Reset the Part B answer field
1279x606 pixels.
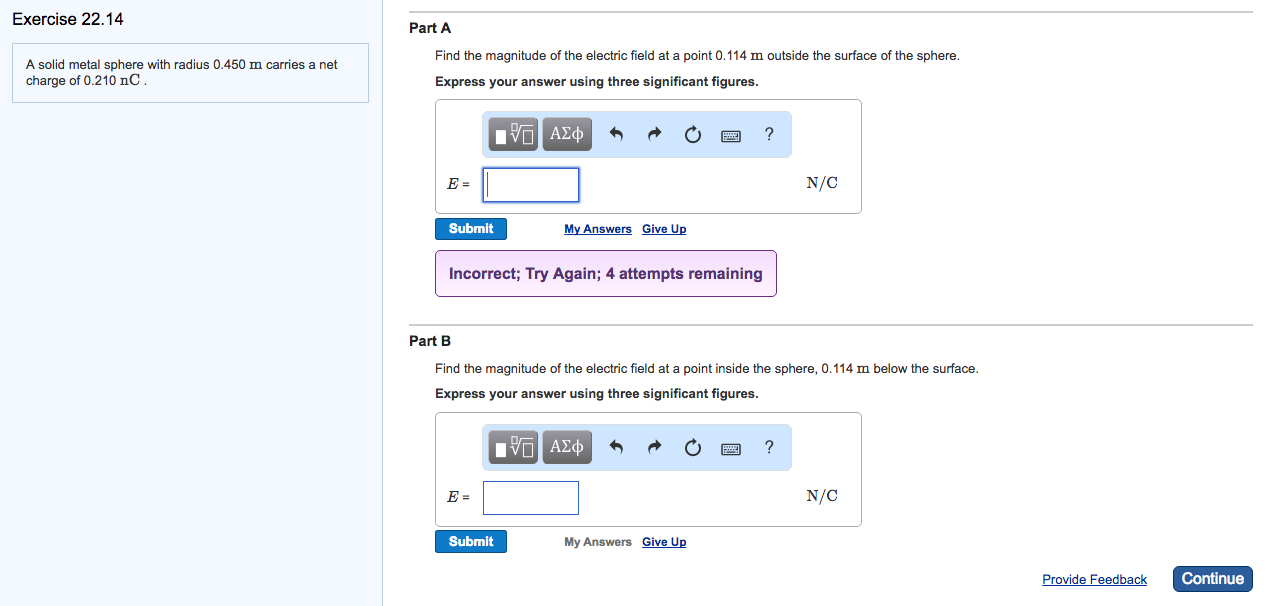pyautogui.click(x=693, y=447)
